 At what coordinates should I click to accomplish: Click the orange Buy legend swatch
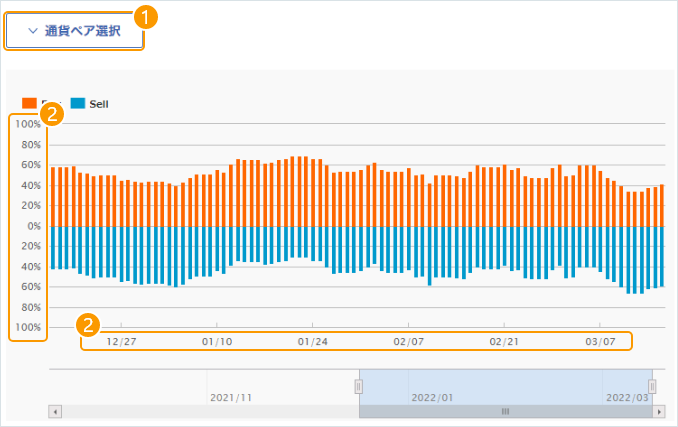(x=29, y=104)
